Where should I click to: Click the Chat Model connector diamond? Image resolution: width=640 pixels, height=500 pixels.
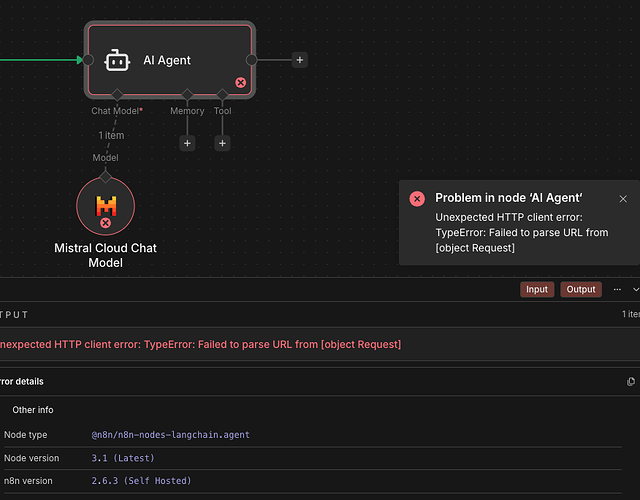117,94
